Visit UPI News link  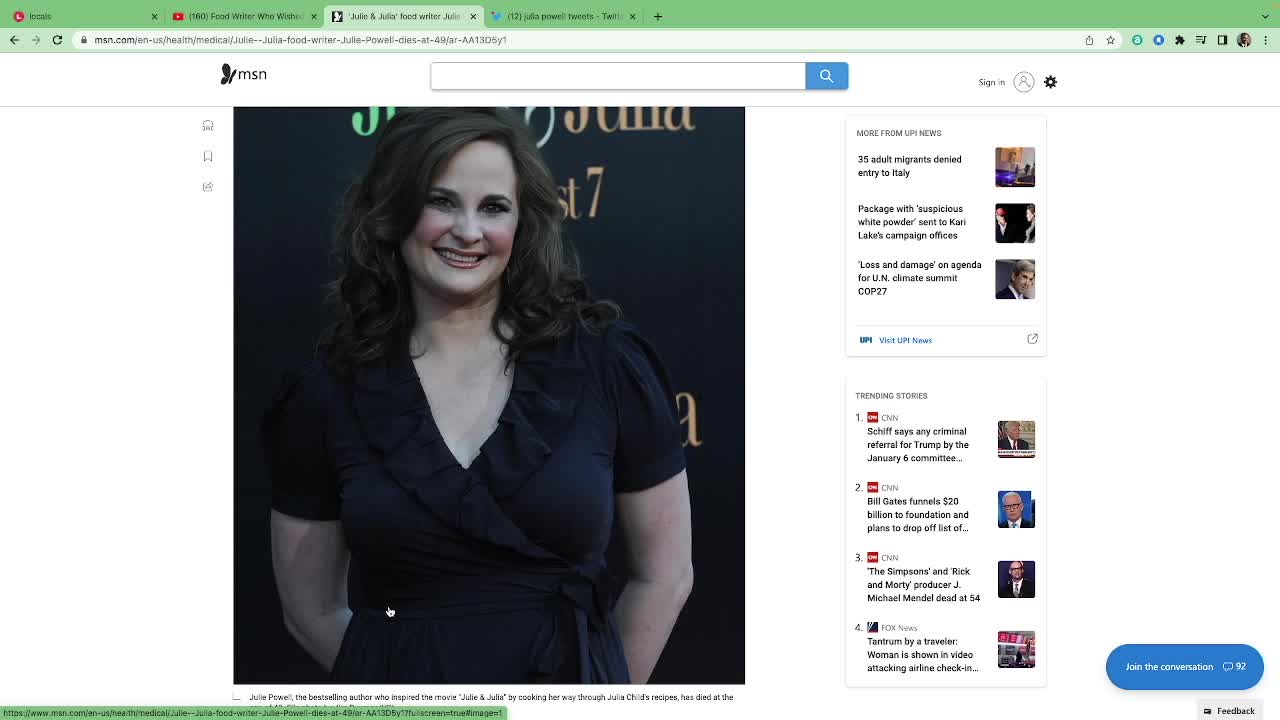point(905,340)
